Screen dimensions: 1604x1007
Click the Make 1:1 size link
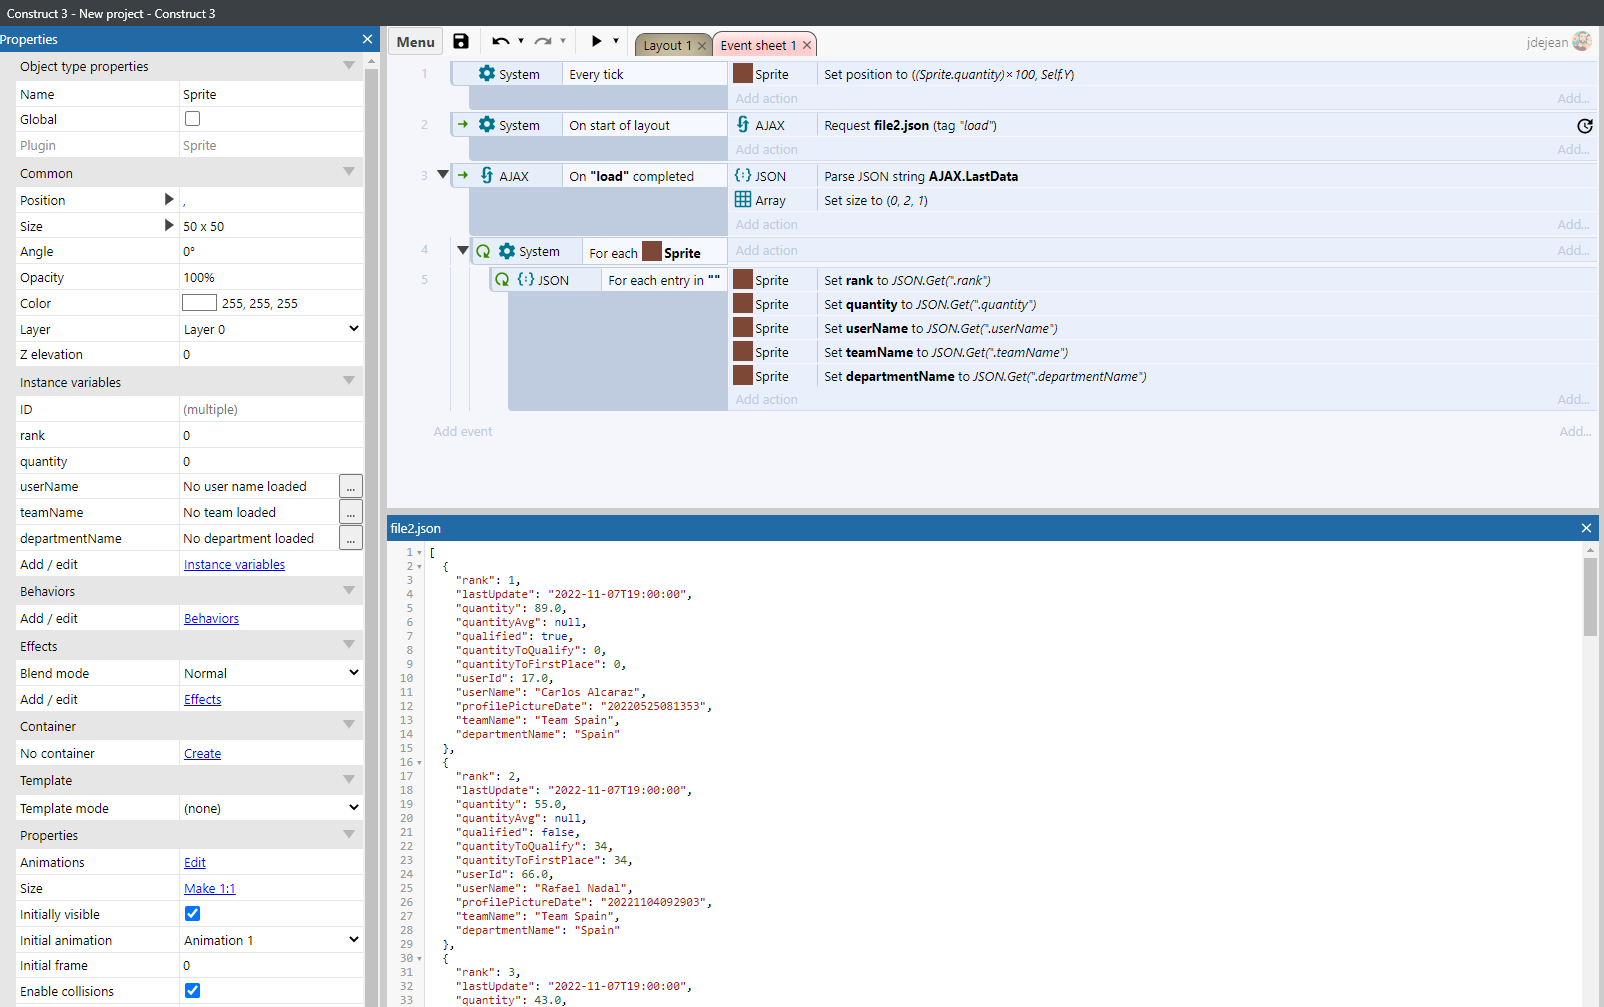209,889
